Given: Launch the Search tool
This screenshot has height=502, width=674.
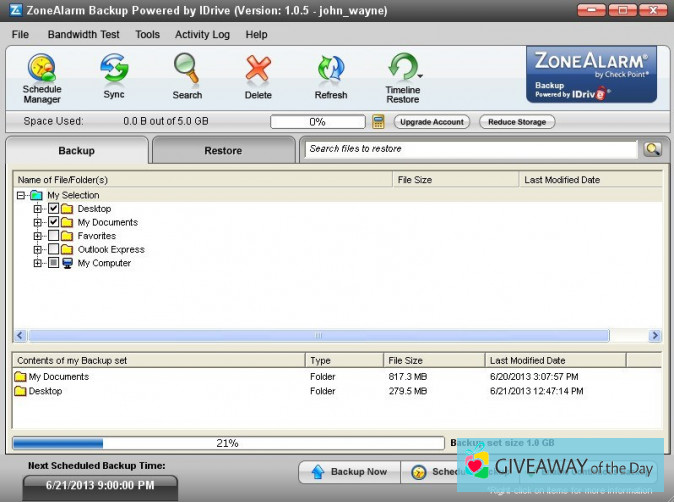Looking at the screenshot, I should (x=187, y=78).
